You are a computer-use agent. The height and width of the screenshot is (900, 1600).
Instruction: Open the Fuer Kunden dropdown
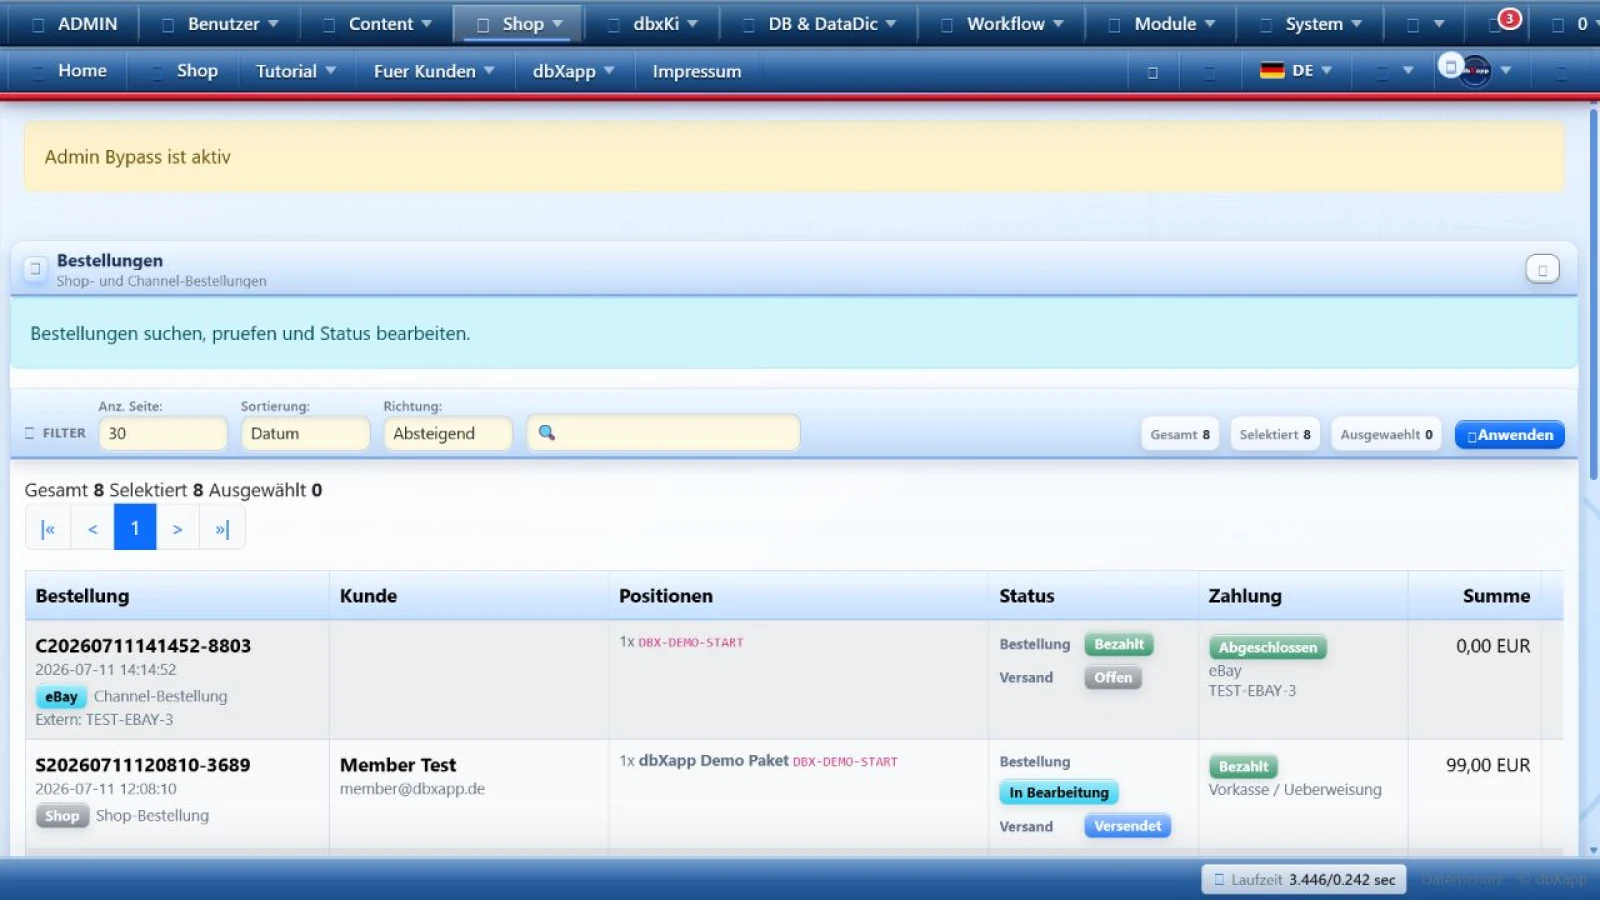pyautogui.click(x=434, y=71)
